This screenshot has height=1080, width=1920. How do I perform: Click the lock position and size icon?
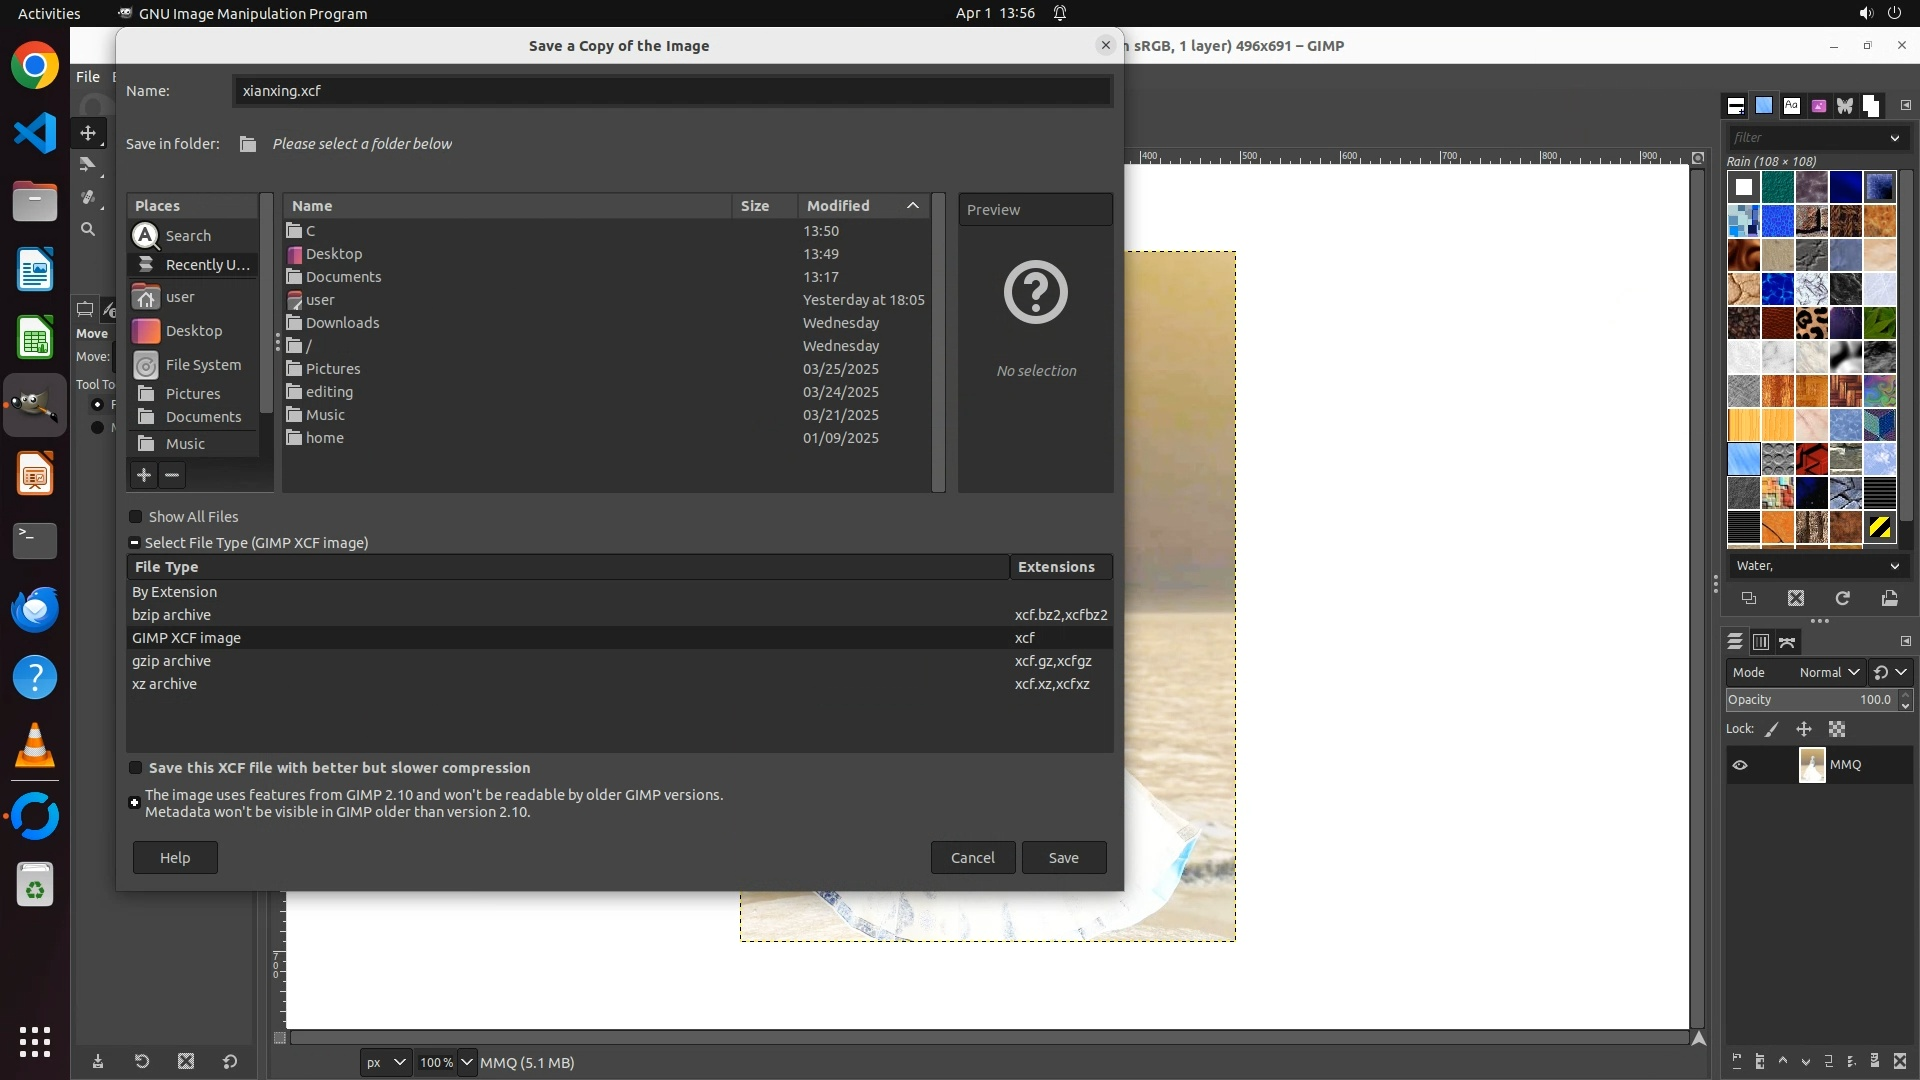(x=1804, y=730)
